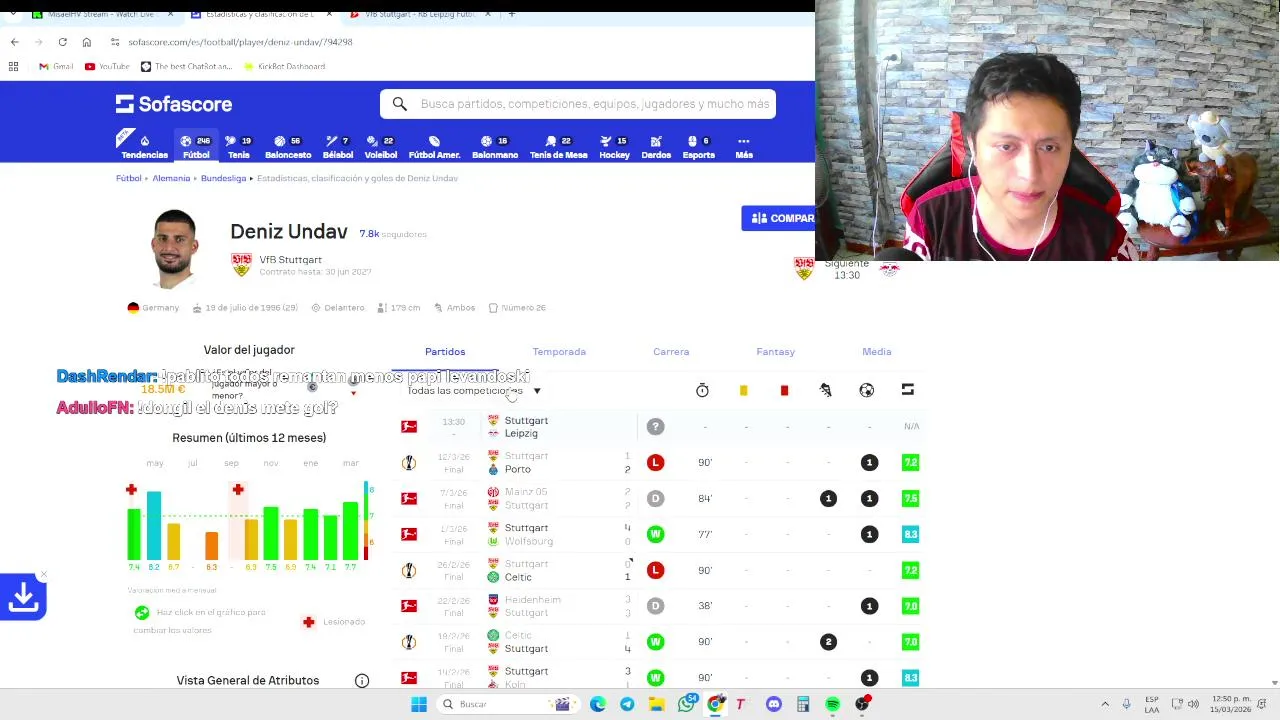Switch to the Carrera tab

pos(671,352)
